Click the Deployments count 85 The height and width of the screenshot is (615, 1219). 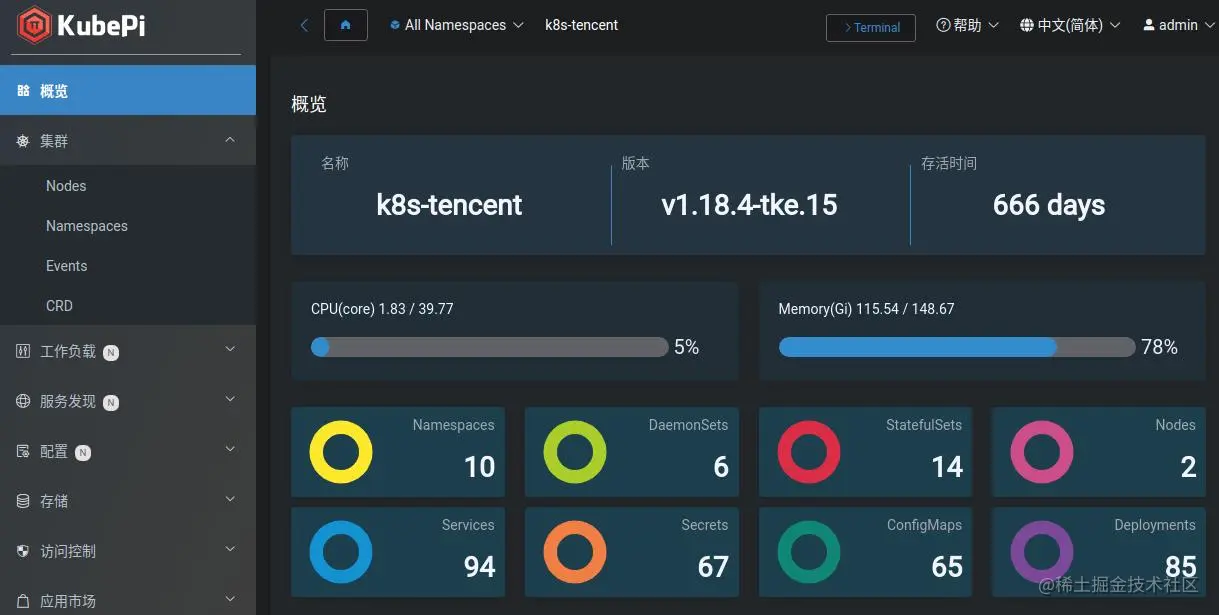[1180, 567]
